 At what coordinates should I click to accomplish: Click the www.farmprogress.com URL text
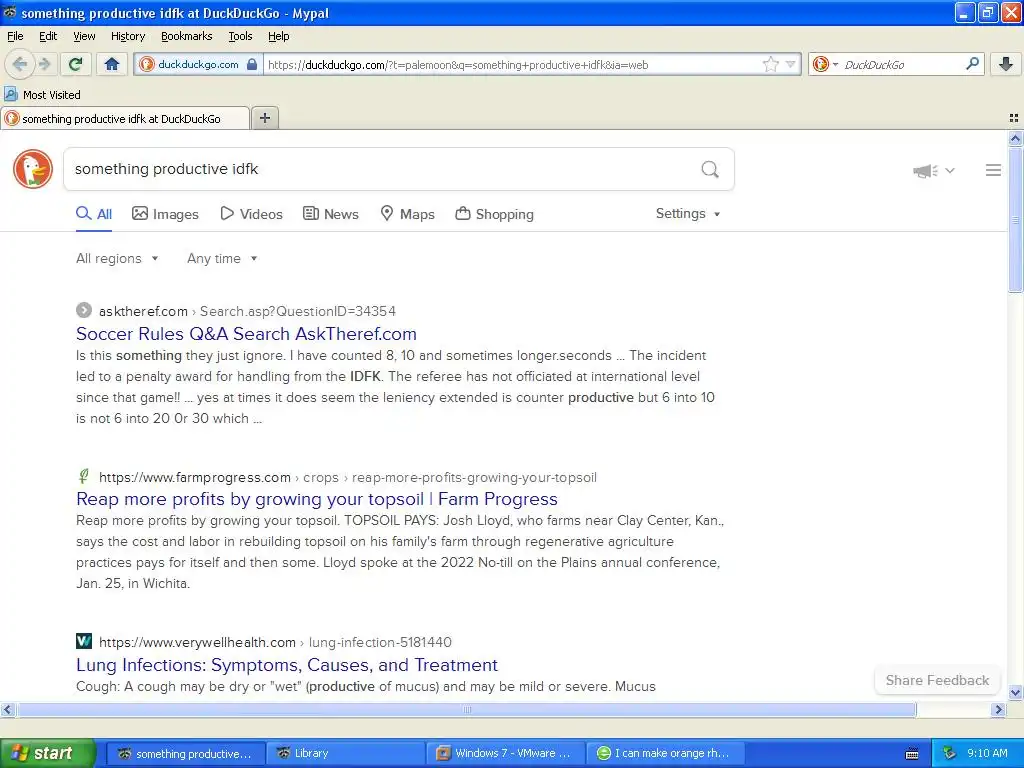(195, 477)
